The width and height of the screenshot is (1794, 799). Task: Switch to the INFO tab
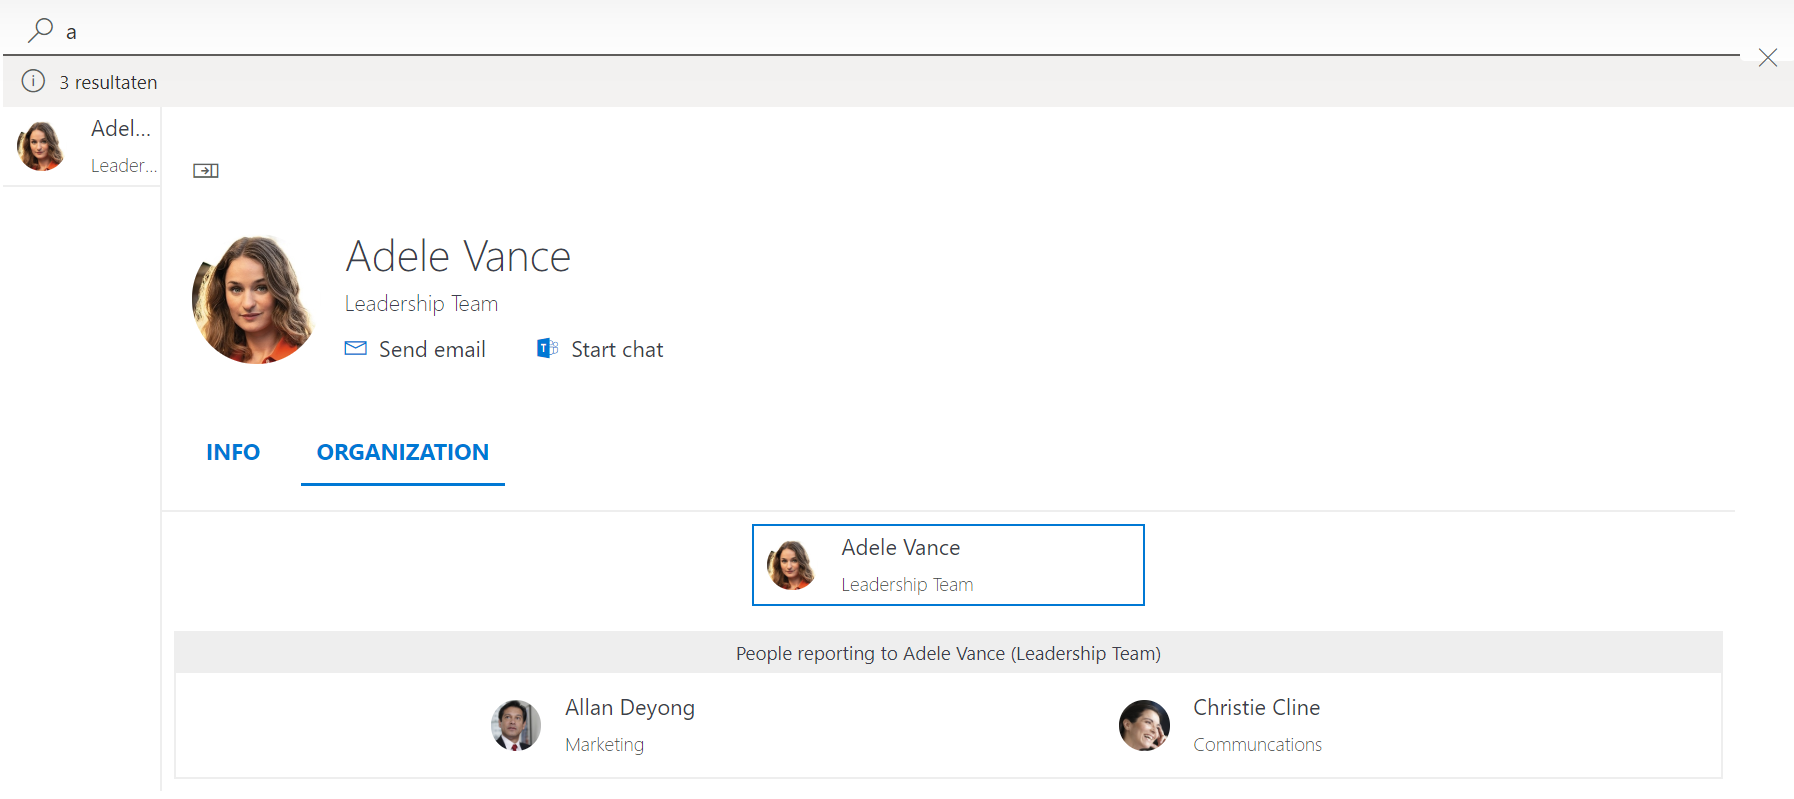(233, 452)
